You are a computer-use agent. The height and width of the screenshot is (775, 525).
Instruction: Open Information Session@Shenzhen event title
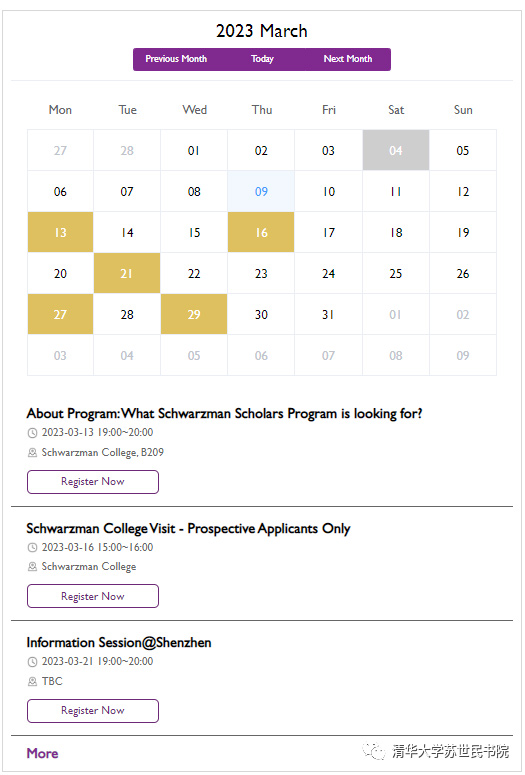(x=119, y=643)
